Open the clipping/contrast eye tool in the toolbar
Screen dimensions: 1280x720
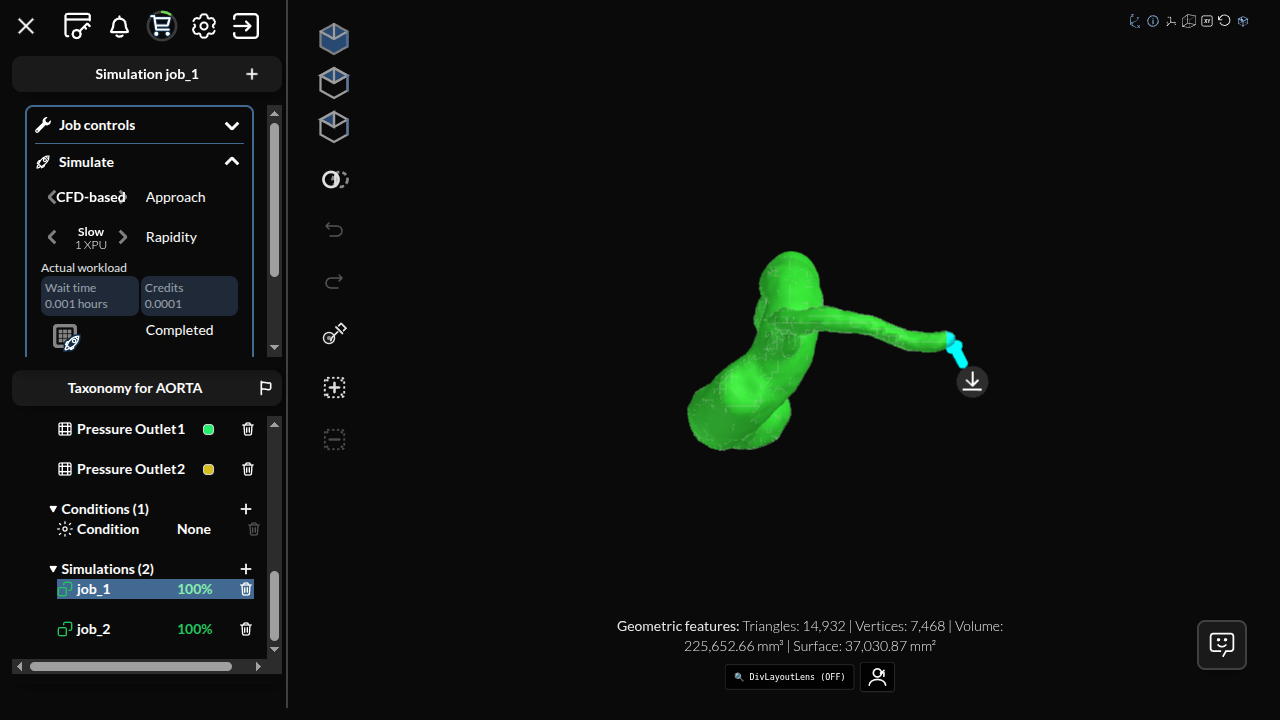click(334, 179)
